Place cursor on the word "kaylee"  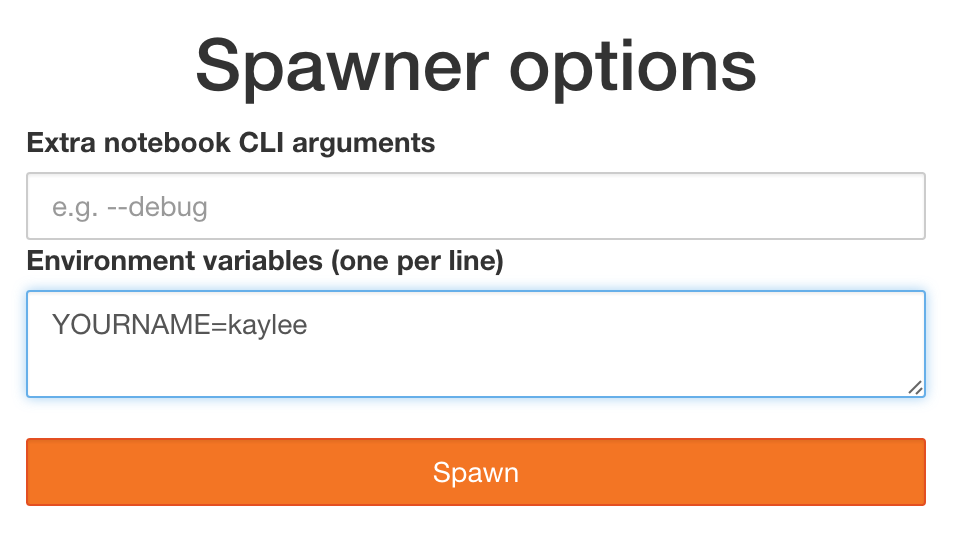(x=268, y=324)
